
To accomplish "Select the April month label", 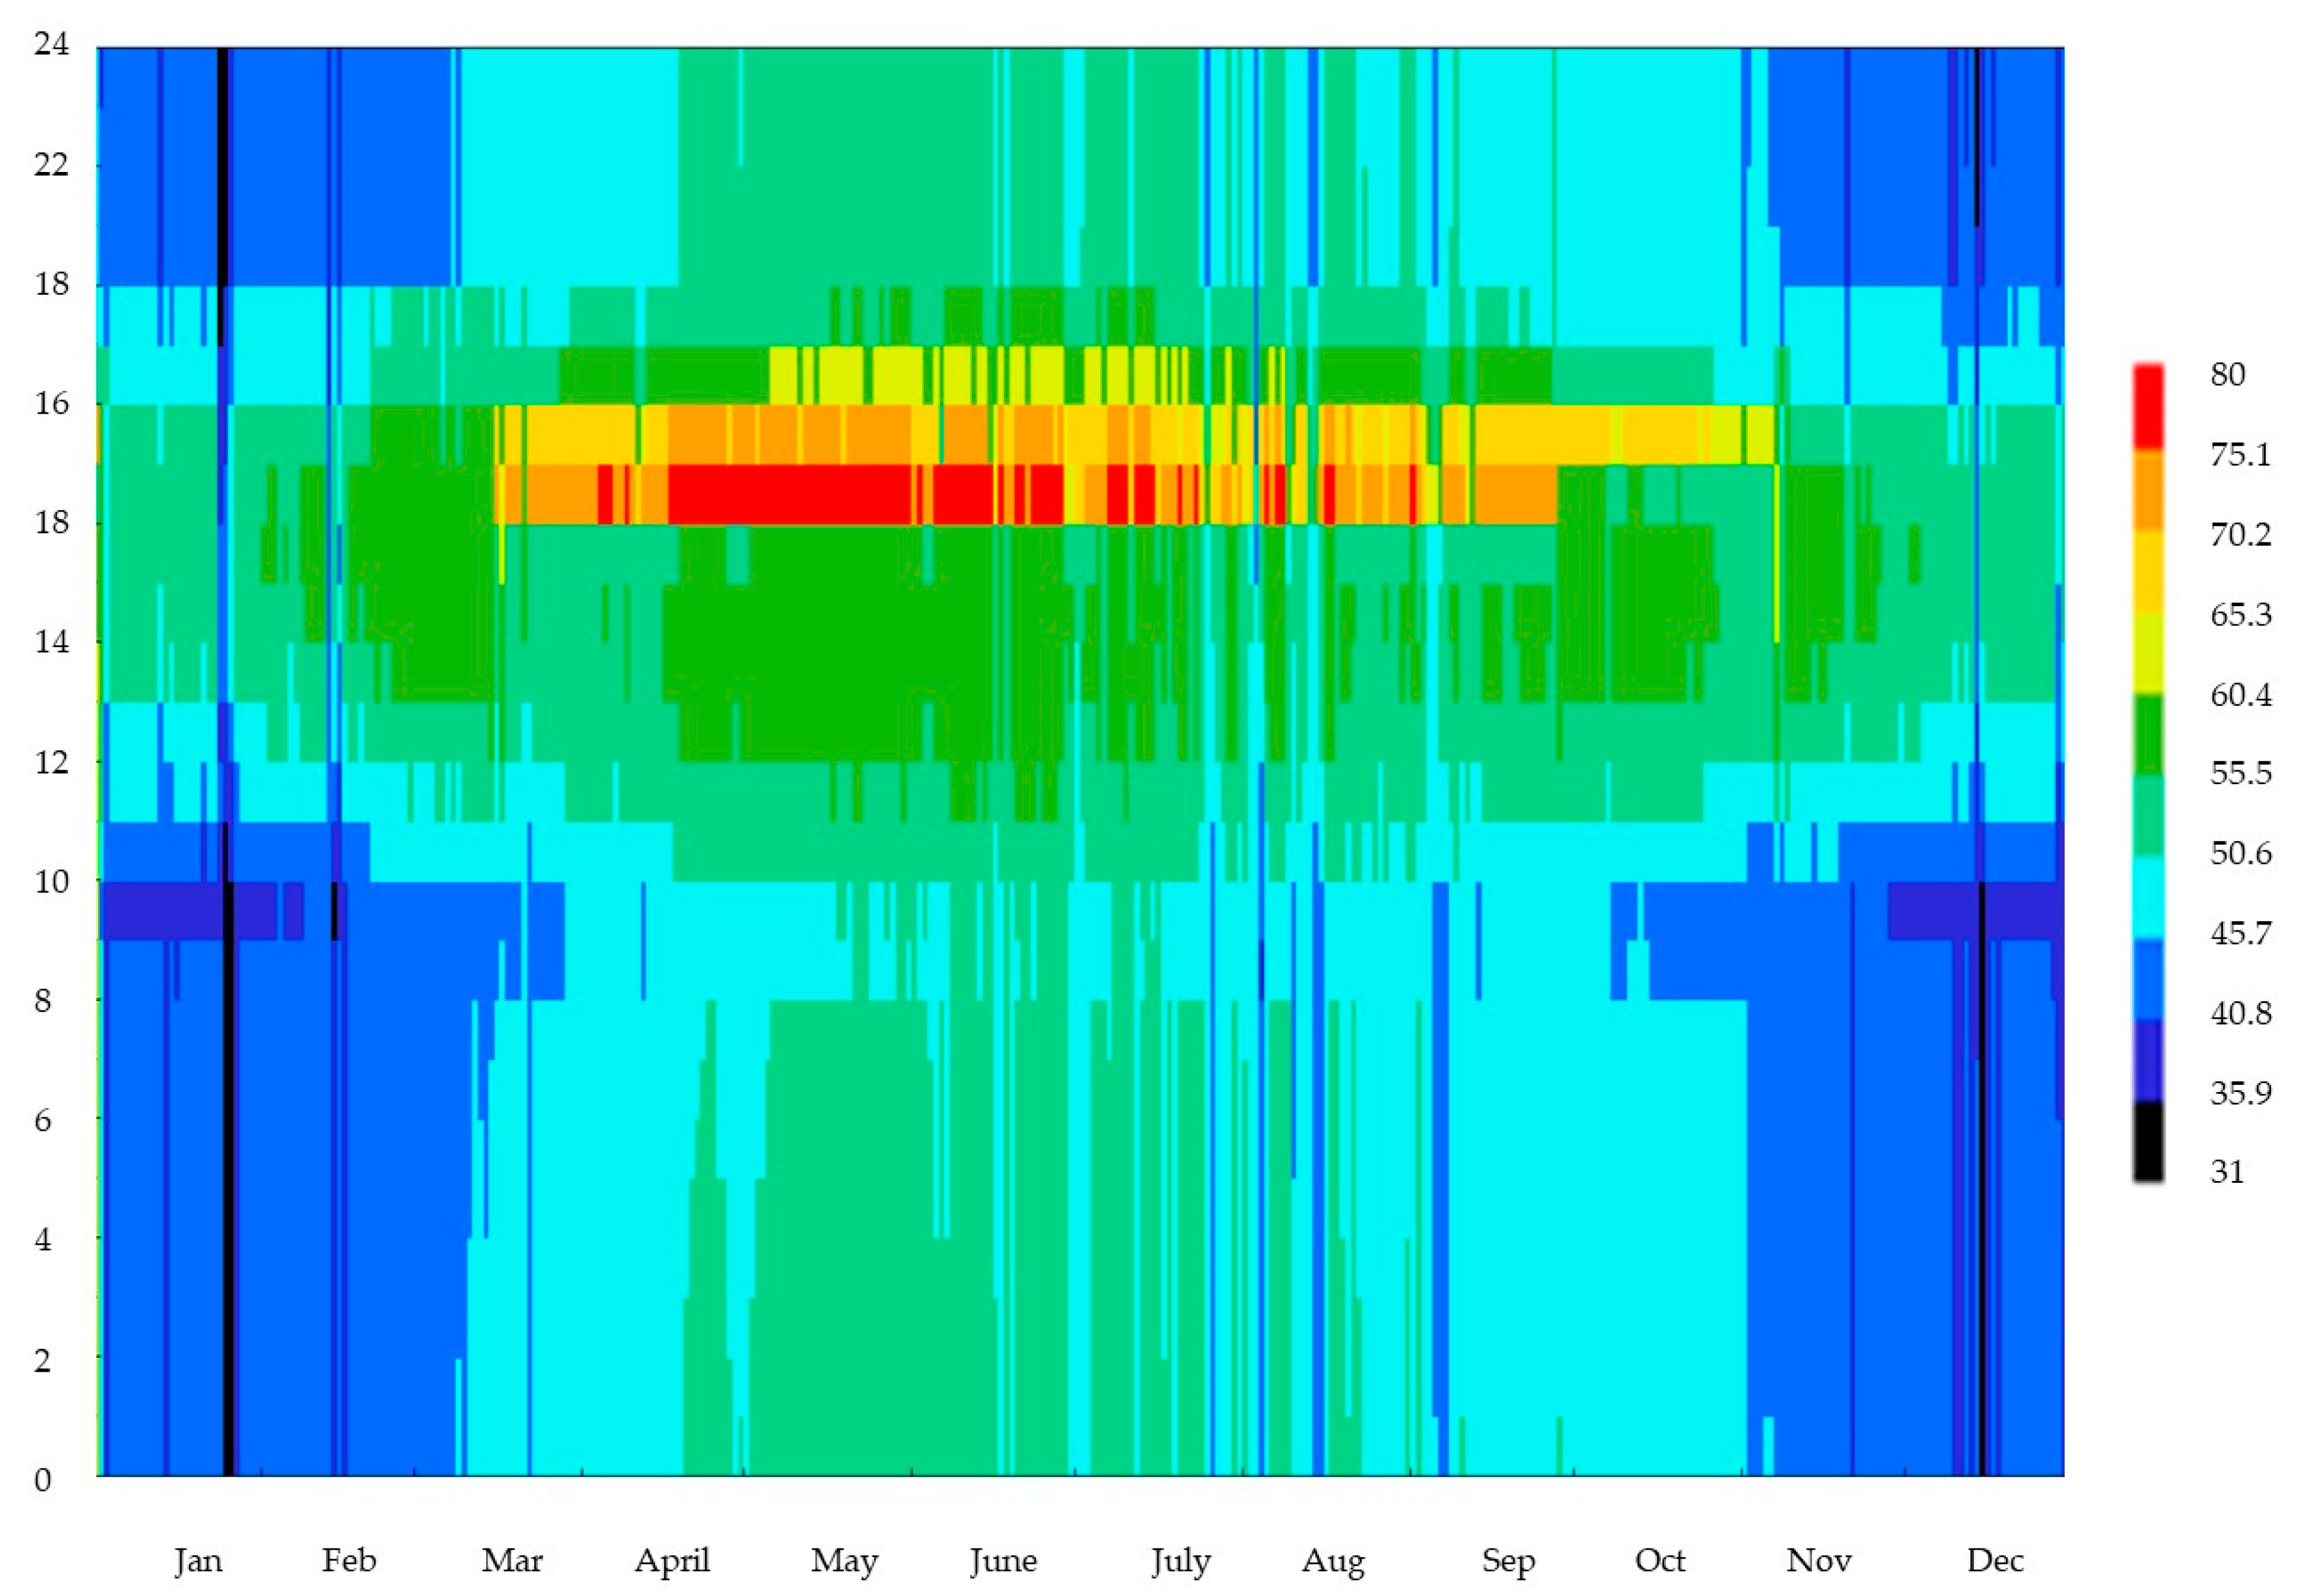I will [x=672, y=1560].
